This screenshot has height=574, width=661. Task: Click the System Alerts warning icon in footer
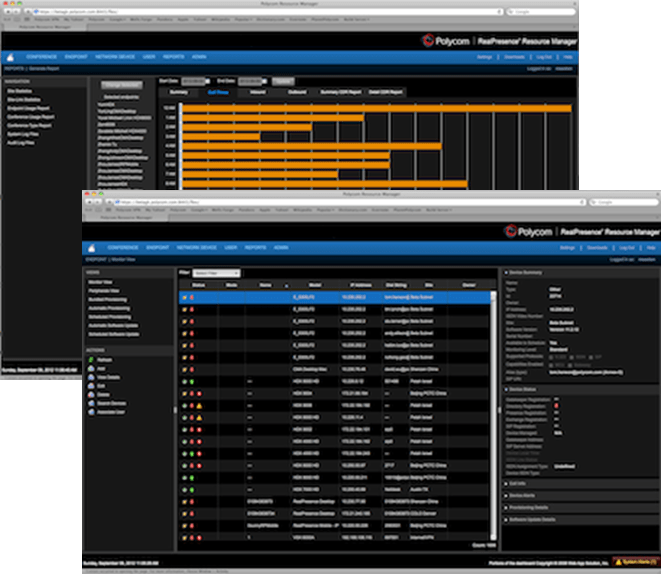pyautogui.click(x=619, y=562)
